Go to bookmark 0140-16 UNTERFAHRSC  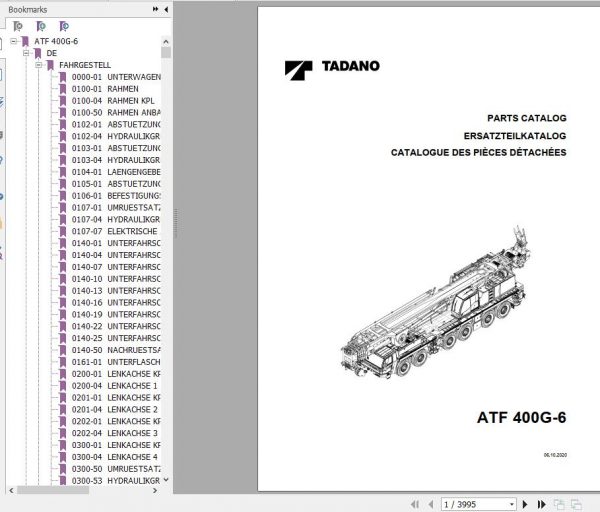point(116,302)
